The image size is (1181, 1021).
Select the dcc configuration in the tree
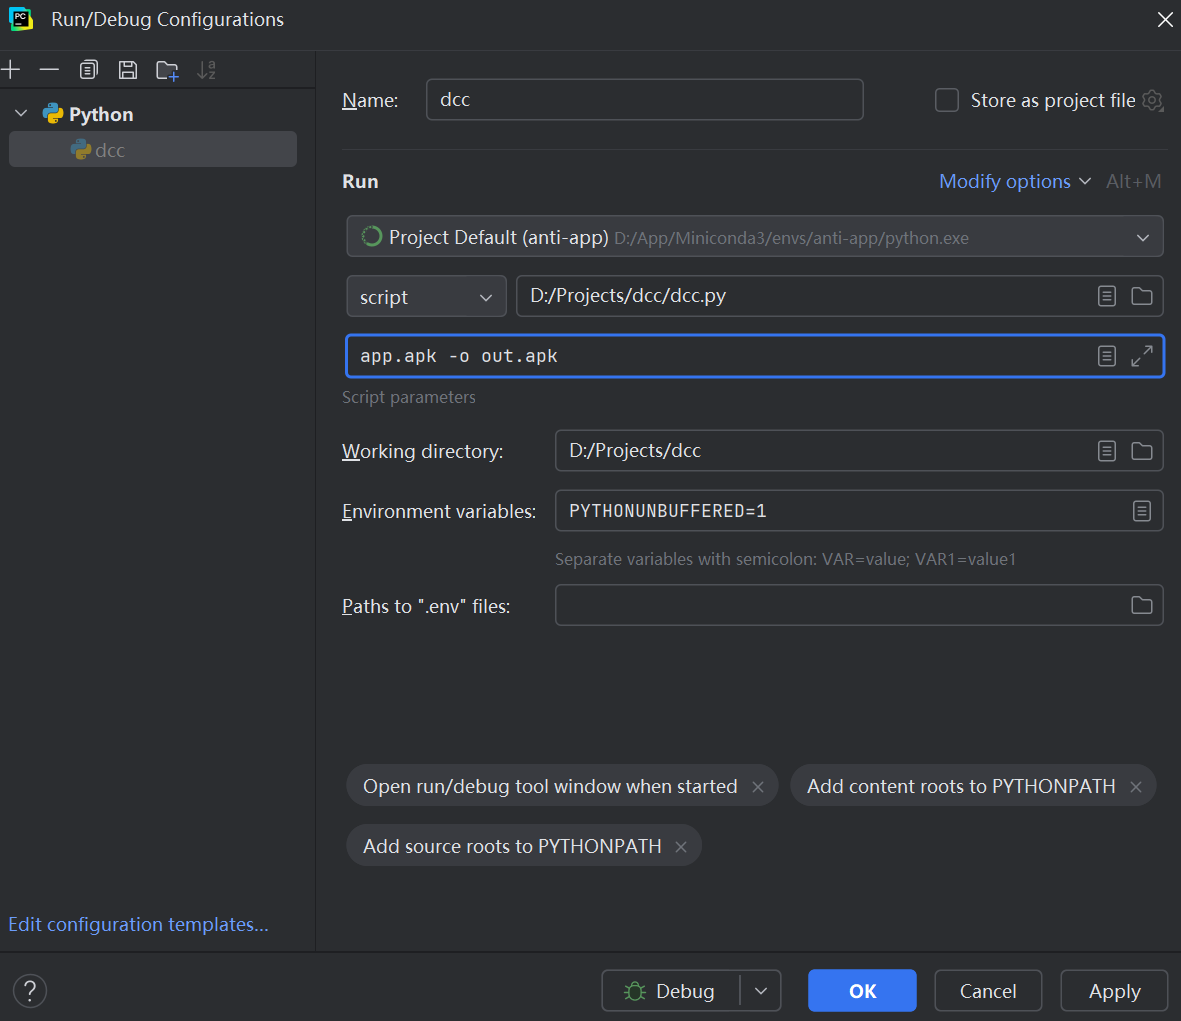153,150
